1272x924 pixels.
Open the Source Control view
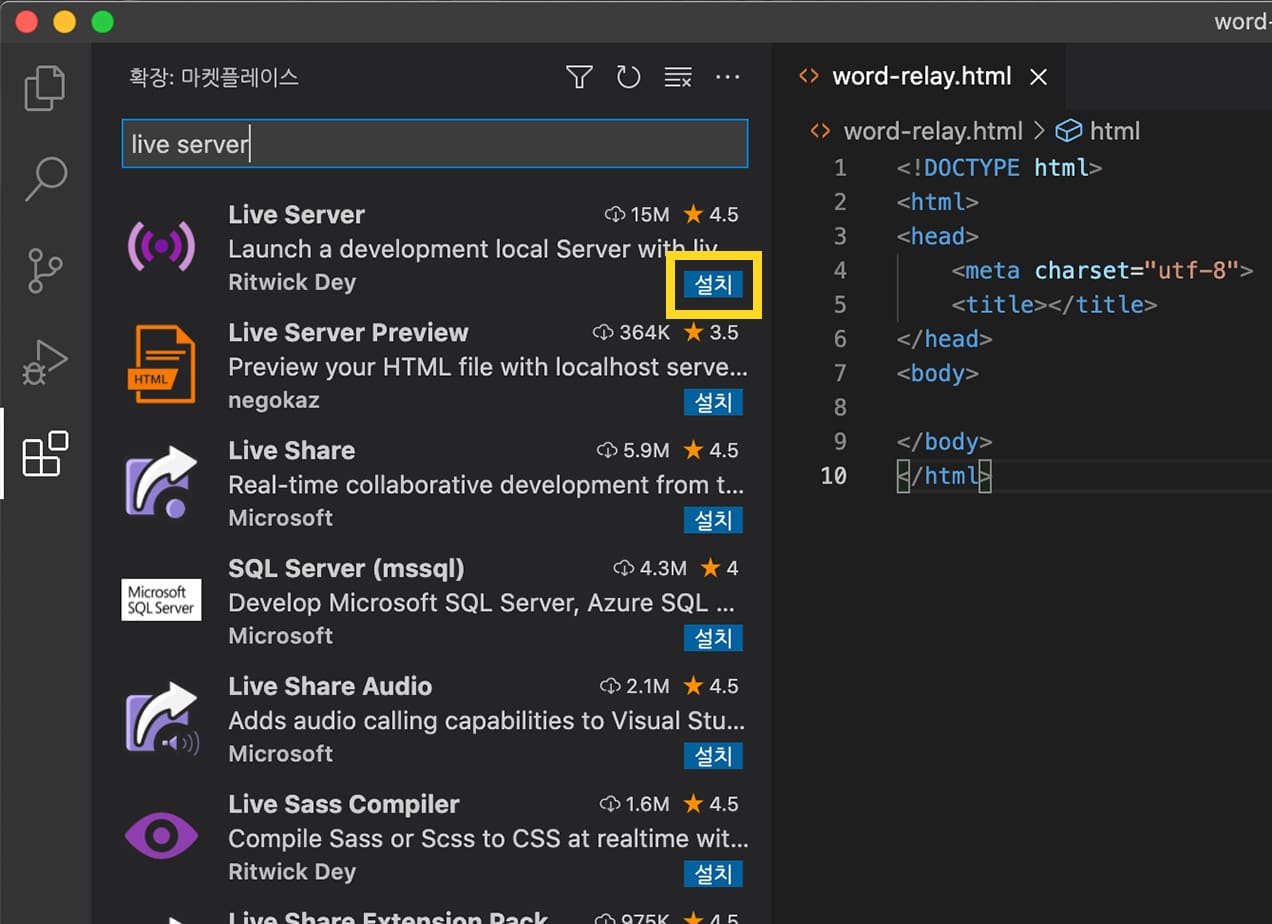point(44,270)
